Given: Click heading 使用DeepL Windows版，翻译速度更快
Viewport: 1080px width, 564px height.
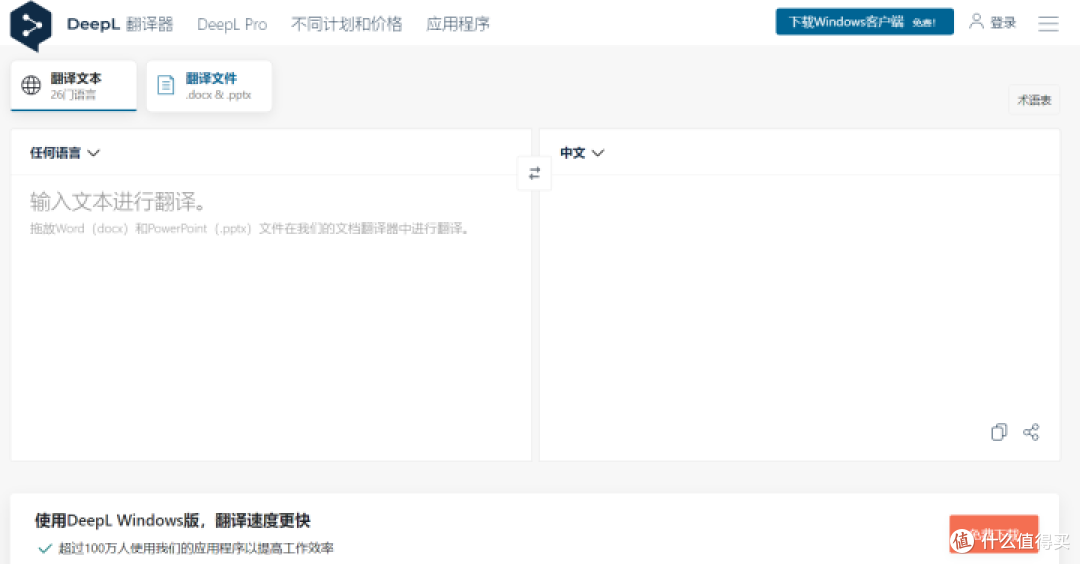Looking at the screenshot, I should pos(172,521).
